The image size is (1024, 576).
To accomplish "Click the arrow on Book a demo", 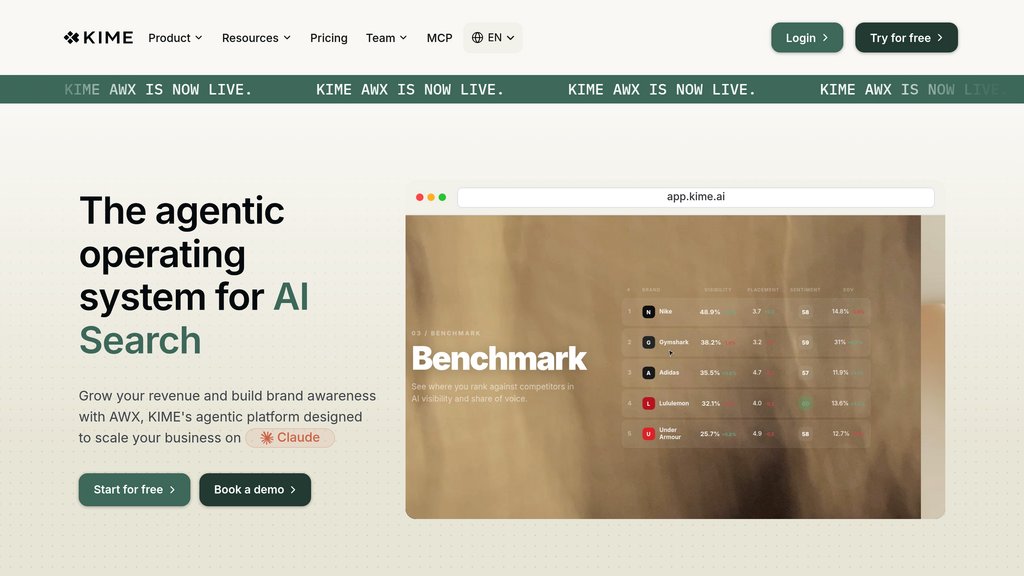I will tap(293, 490).
